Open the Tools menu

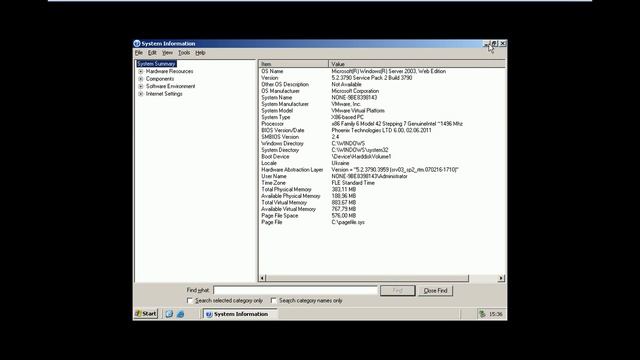point(184,53)
